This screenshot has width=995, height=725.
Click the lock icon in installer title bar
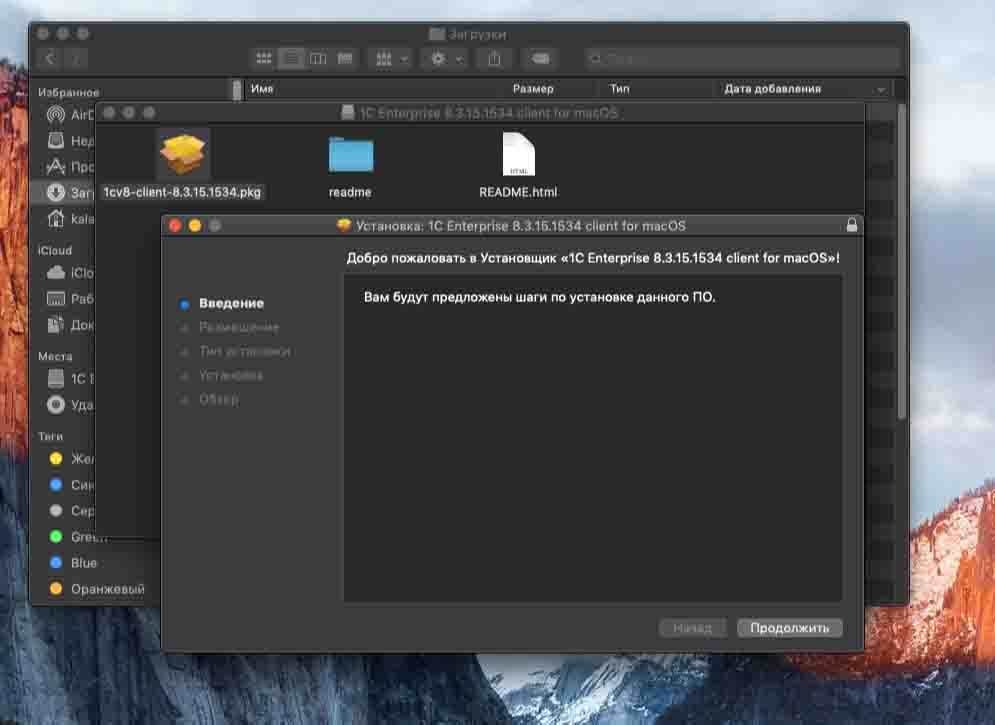[852, 225]
